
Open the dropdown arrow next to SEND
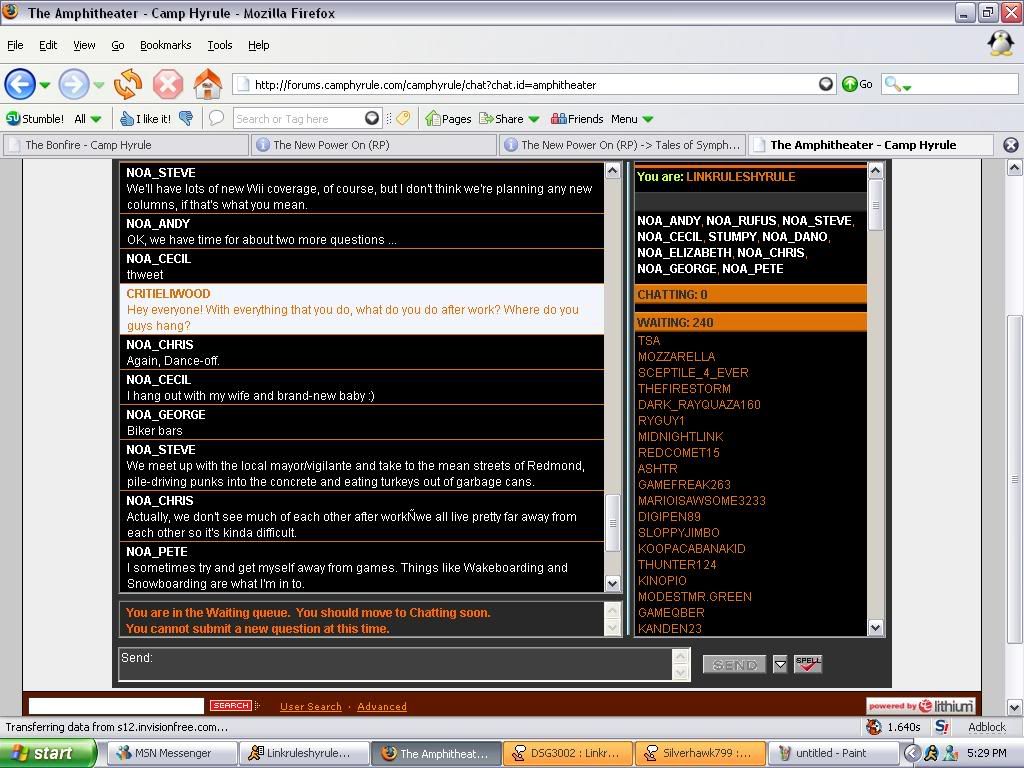pos(780,664)
